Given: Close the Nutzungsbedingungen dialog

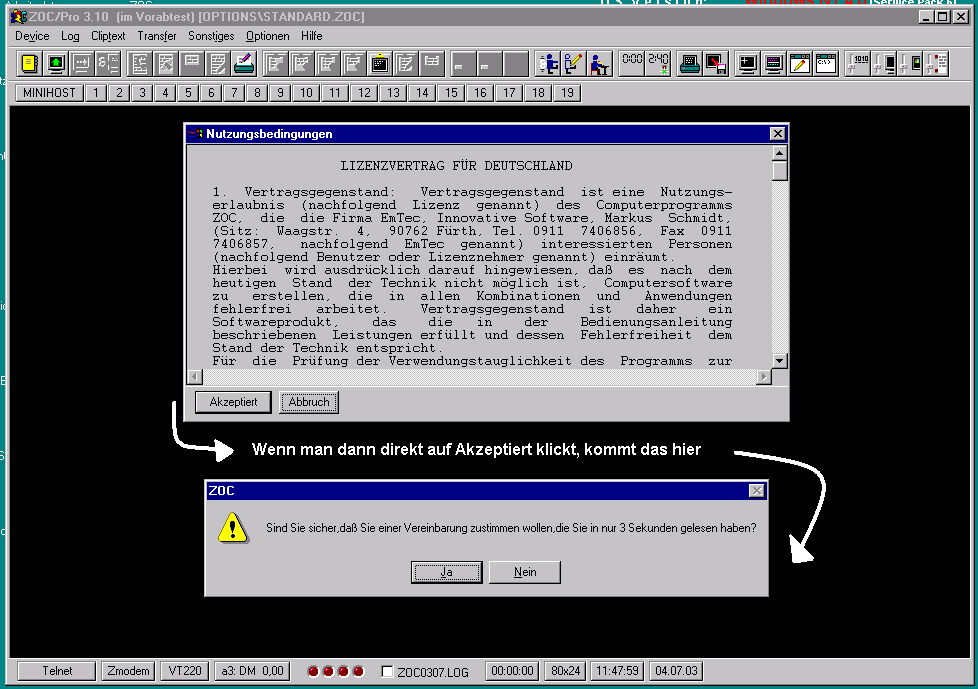Looking at the screenshot, I should click(777, 133).
